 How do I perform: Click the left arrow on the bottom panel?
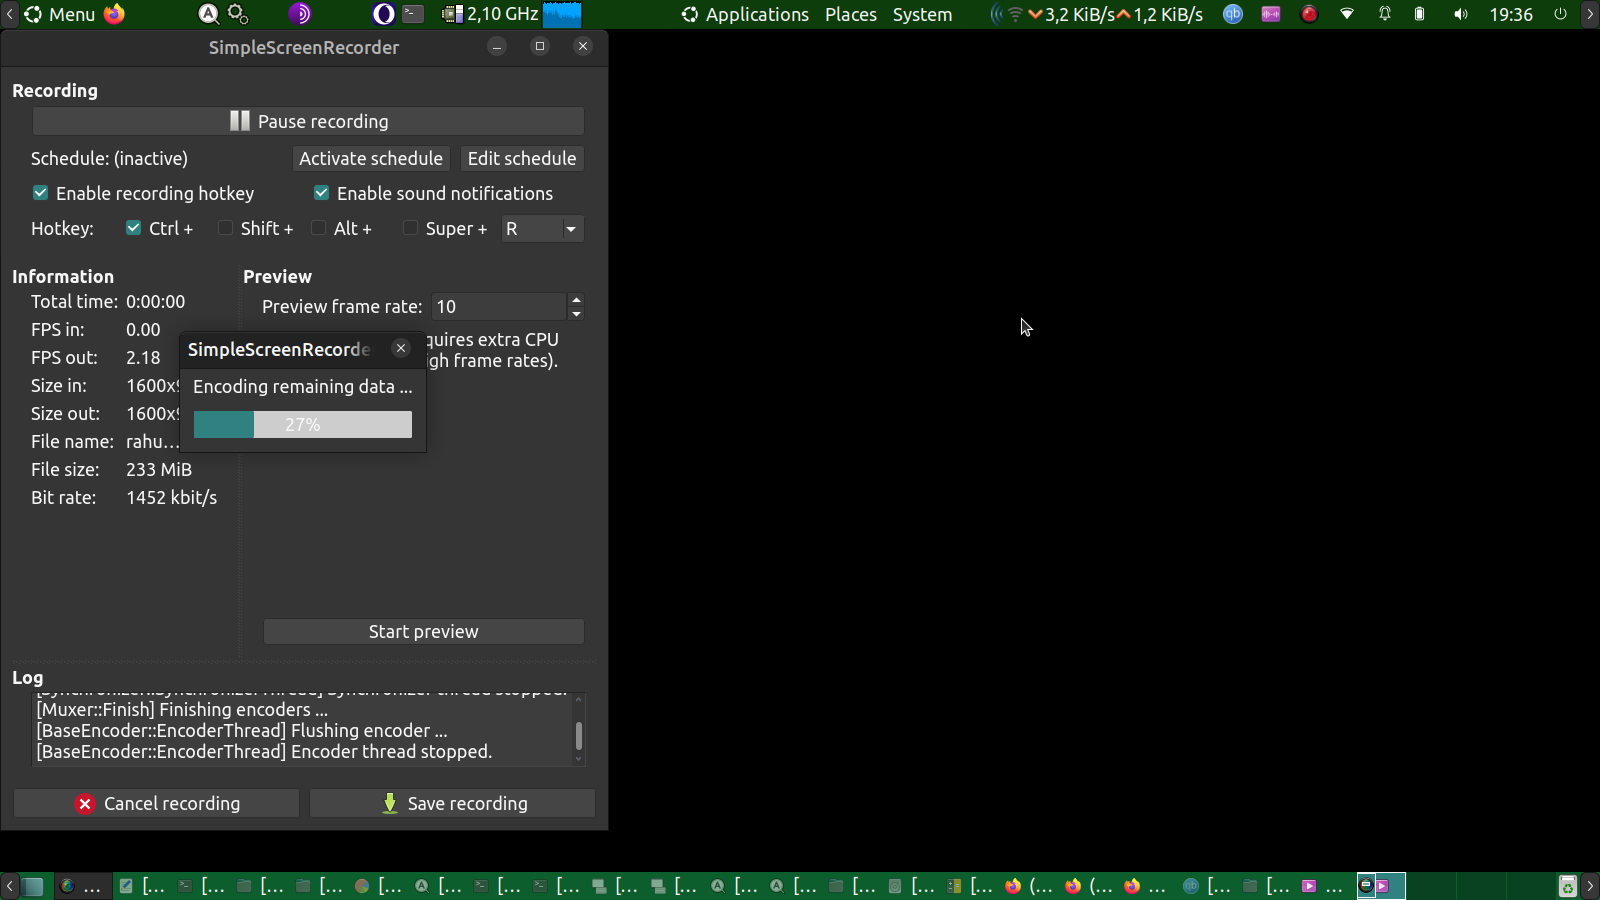[10, 886]
